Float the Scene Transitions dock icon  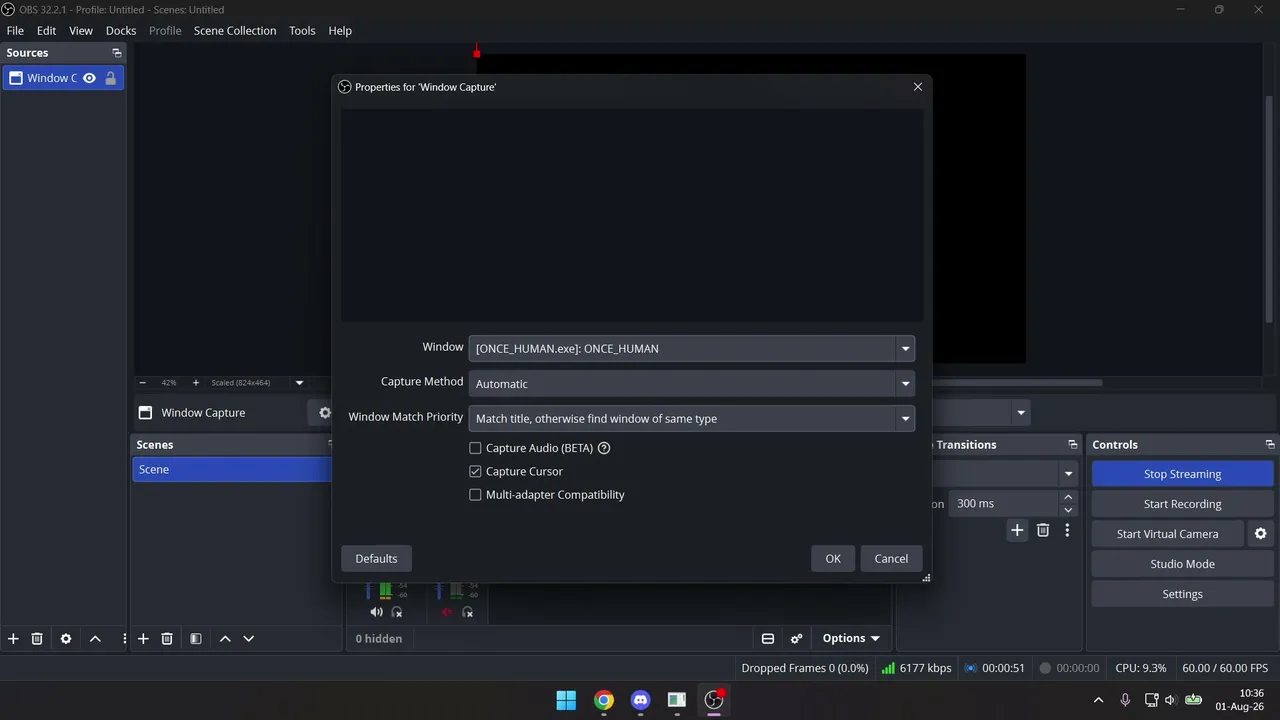pos(1072,445)
